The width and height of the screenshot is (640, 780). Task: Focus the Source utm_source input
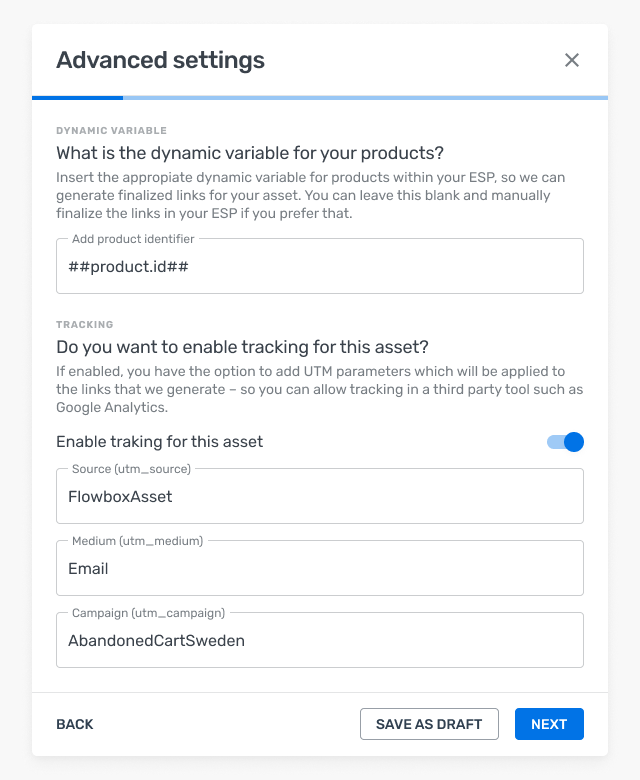pos(320,496)
